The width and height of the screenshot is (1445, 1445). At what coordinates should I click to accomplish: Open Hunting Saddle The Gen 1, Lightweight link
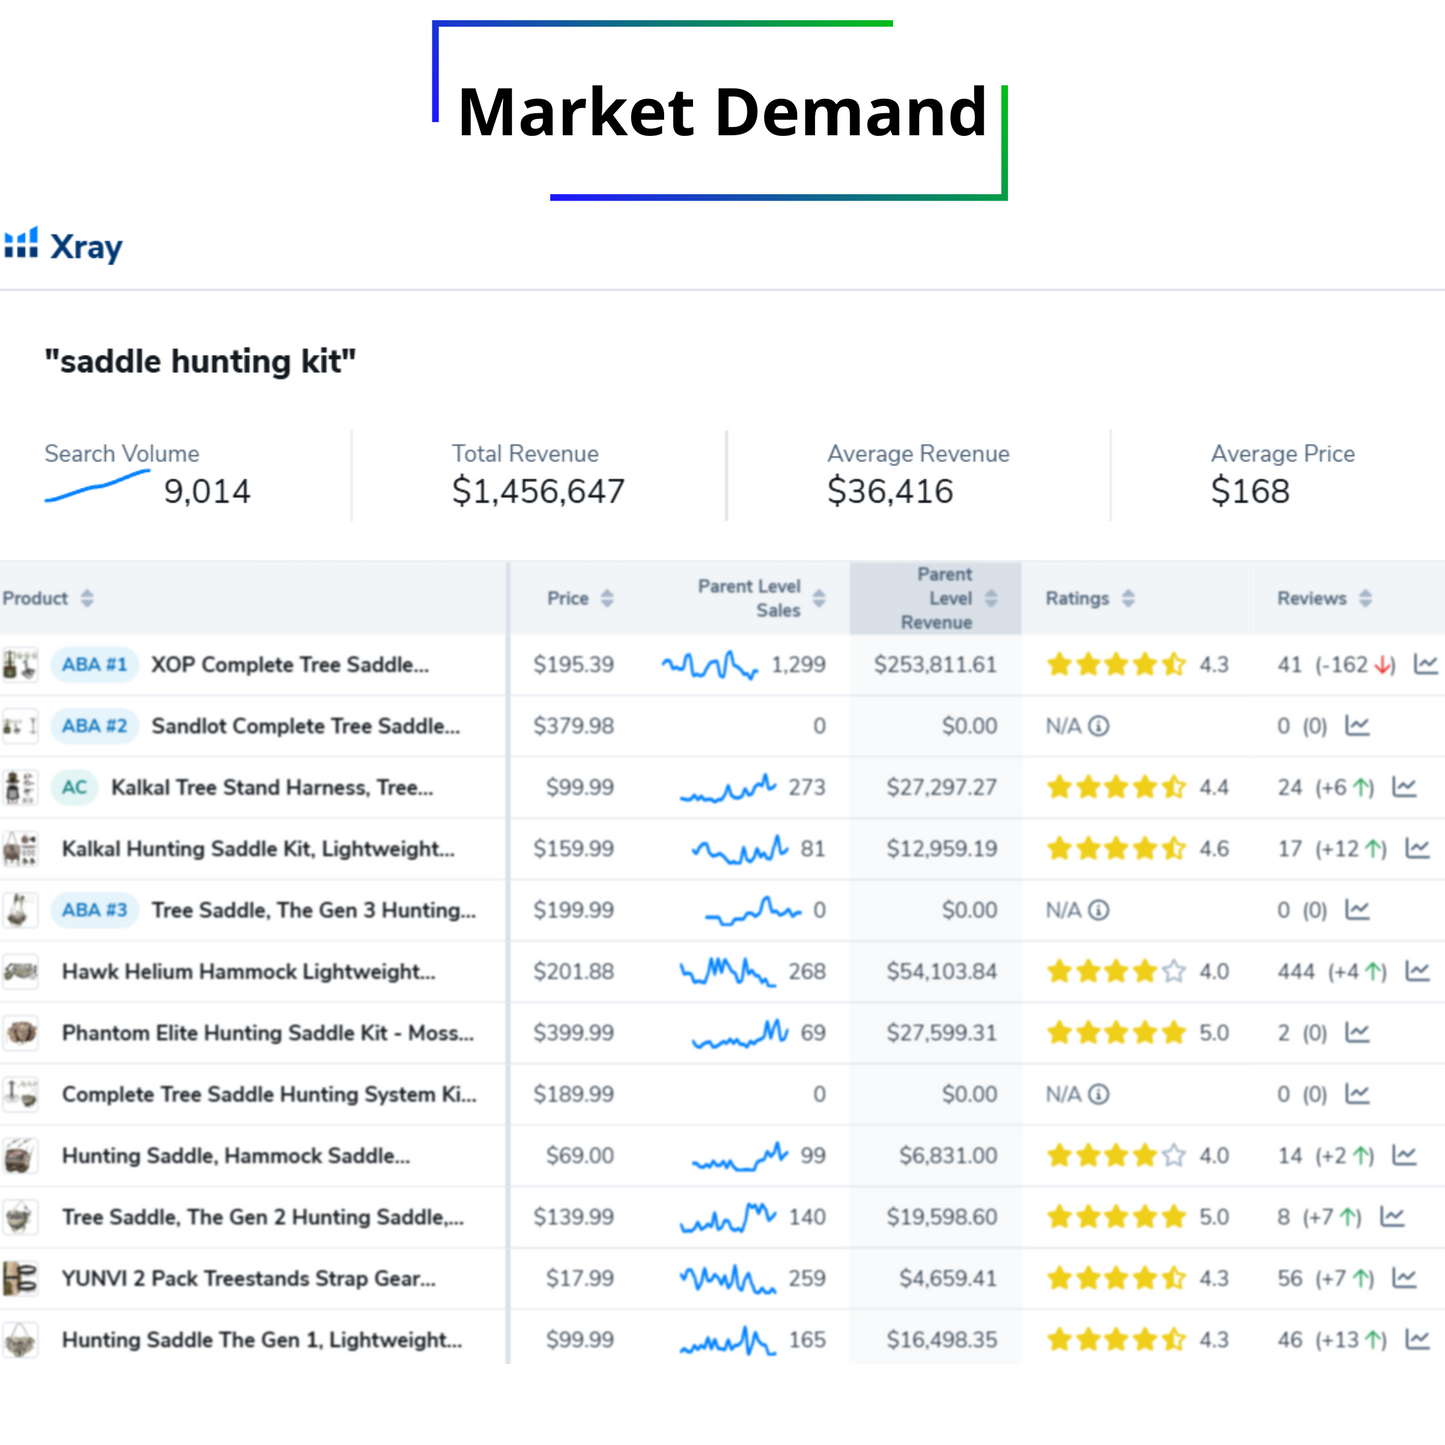tap(262, 1340)
